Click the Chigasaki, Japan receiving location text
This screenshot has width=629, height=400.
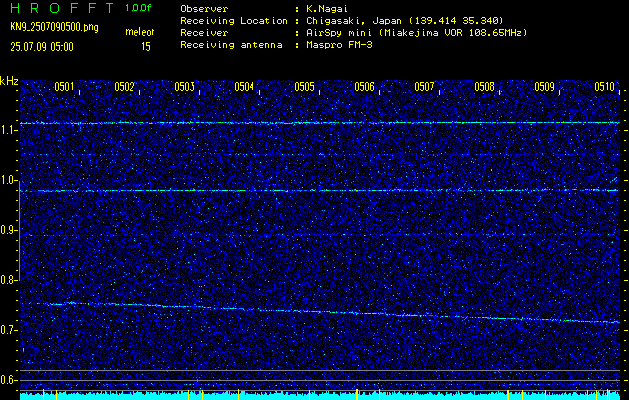[405, 20]
